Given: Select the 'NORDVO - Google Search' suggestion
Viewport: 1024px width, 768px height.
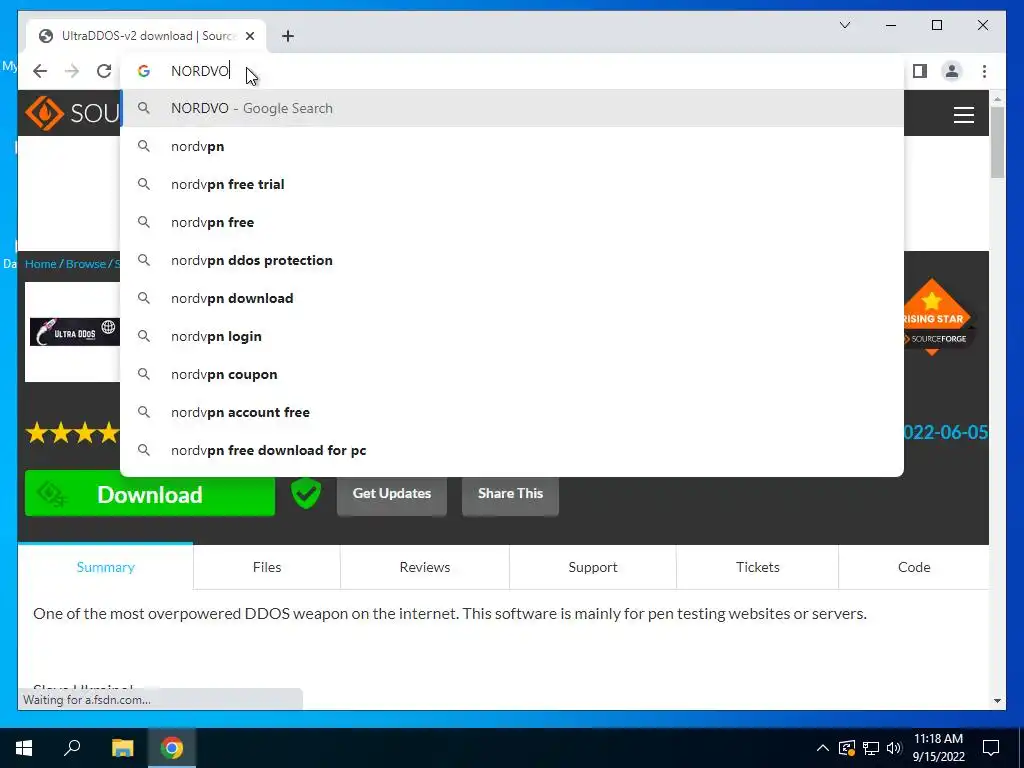Looking at the screenshot, I should click(x=512, y=108).
